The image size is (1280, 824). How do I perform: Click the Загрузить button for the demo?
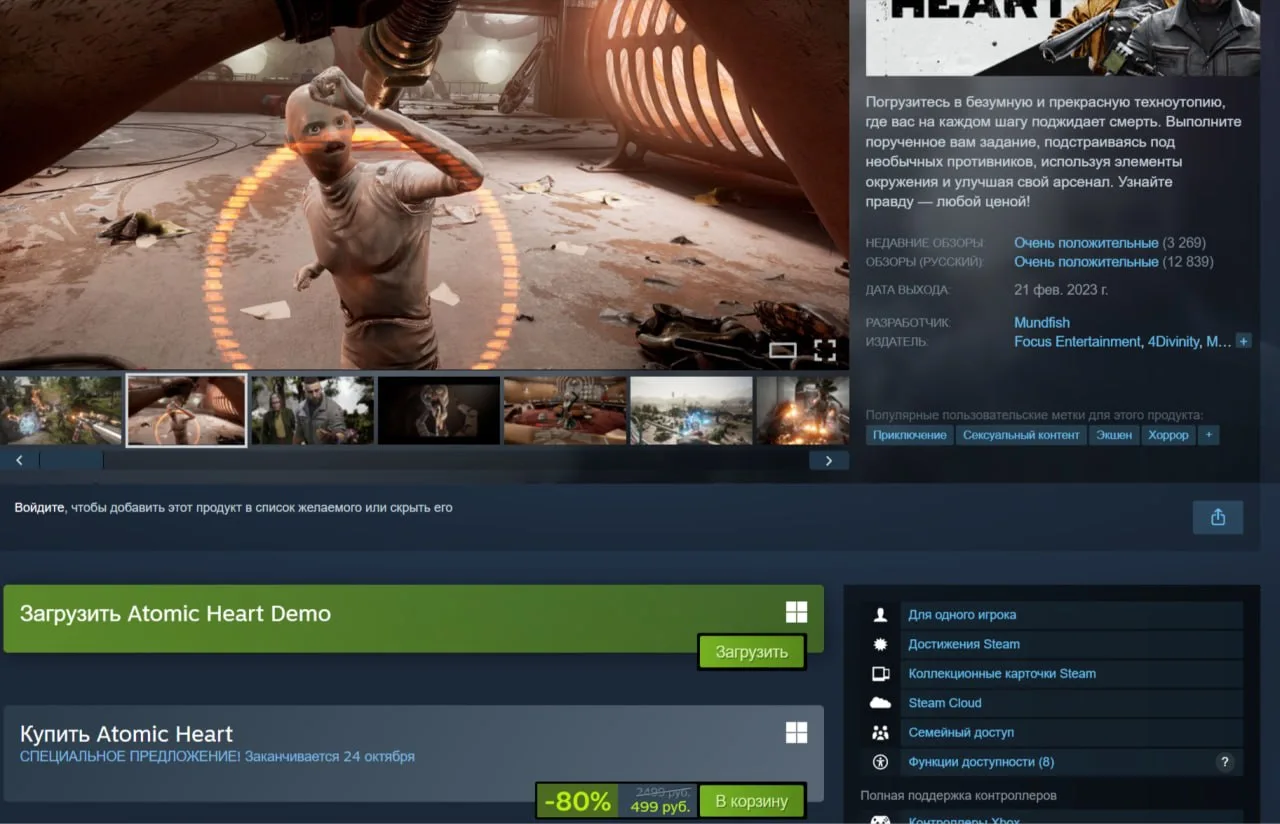(x=751, y=652)
